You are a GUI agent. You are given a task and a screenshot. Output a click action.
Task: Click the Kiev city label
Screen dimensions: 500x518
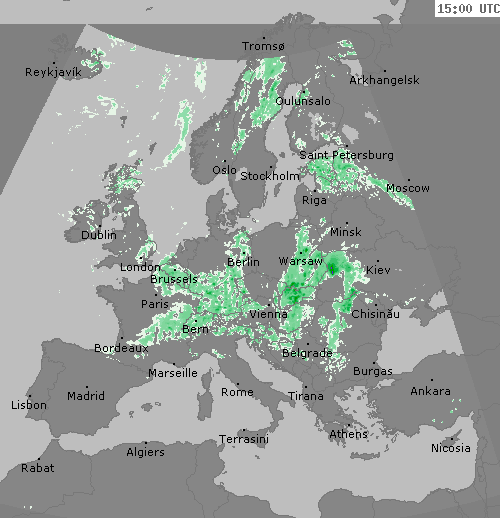tap(378, 270)
